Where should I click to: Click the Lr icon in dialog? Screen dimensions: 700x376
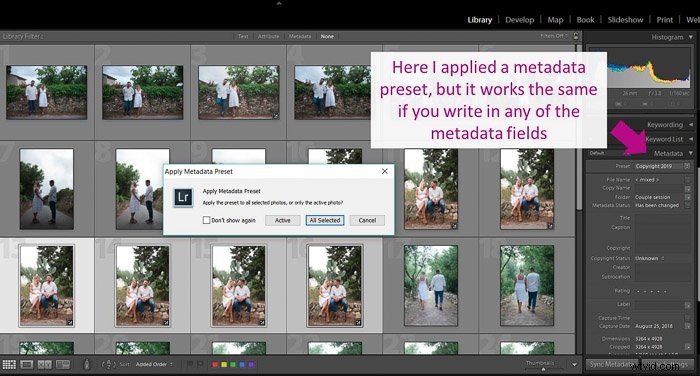pos(183,197)
